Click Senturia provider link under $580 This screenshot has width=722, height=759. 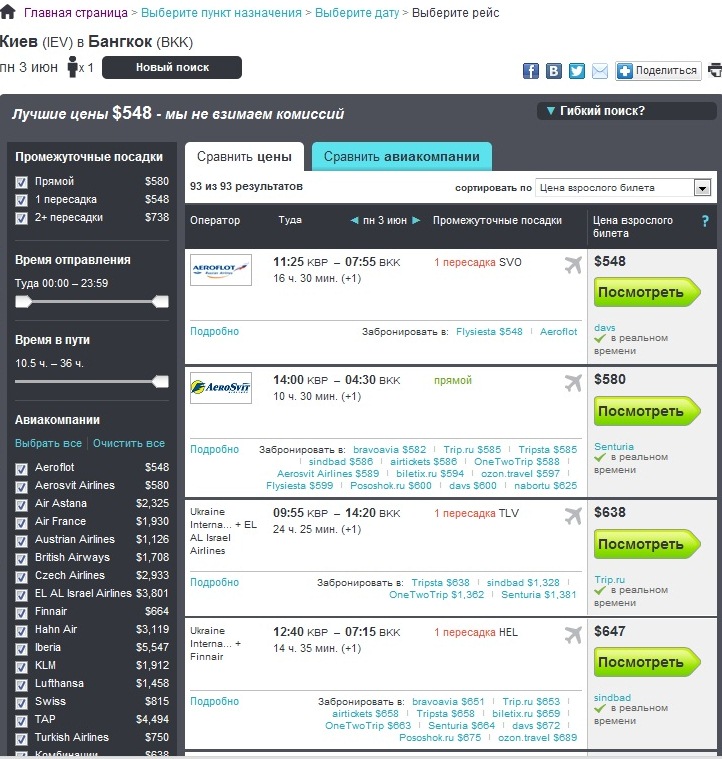click(614, 446)
